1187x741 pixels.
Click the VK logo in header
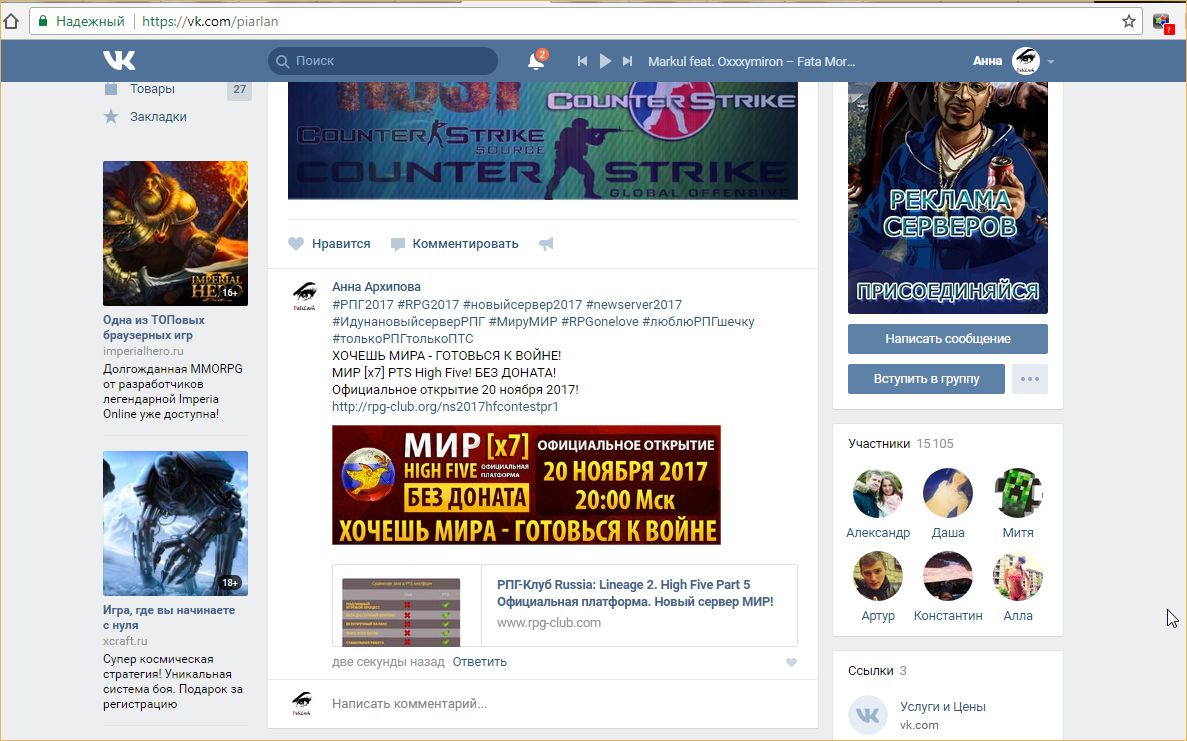coord(119,61)
